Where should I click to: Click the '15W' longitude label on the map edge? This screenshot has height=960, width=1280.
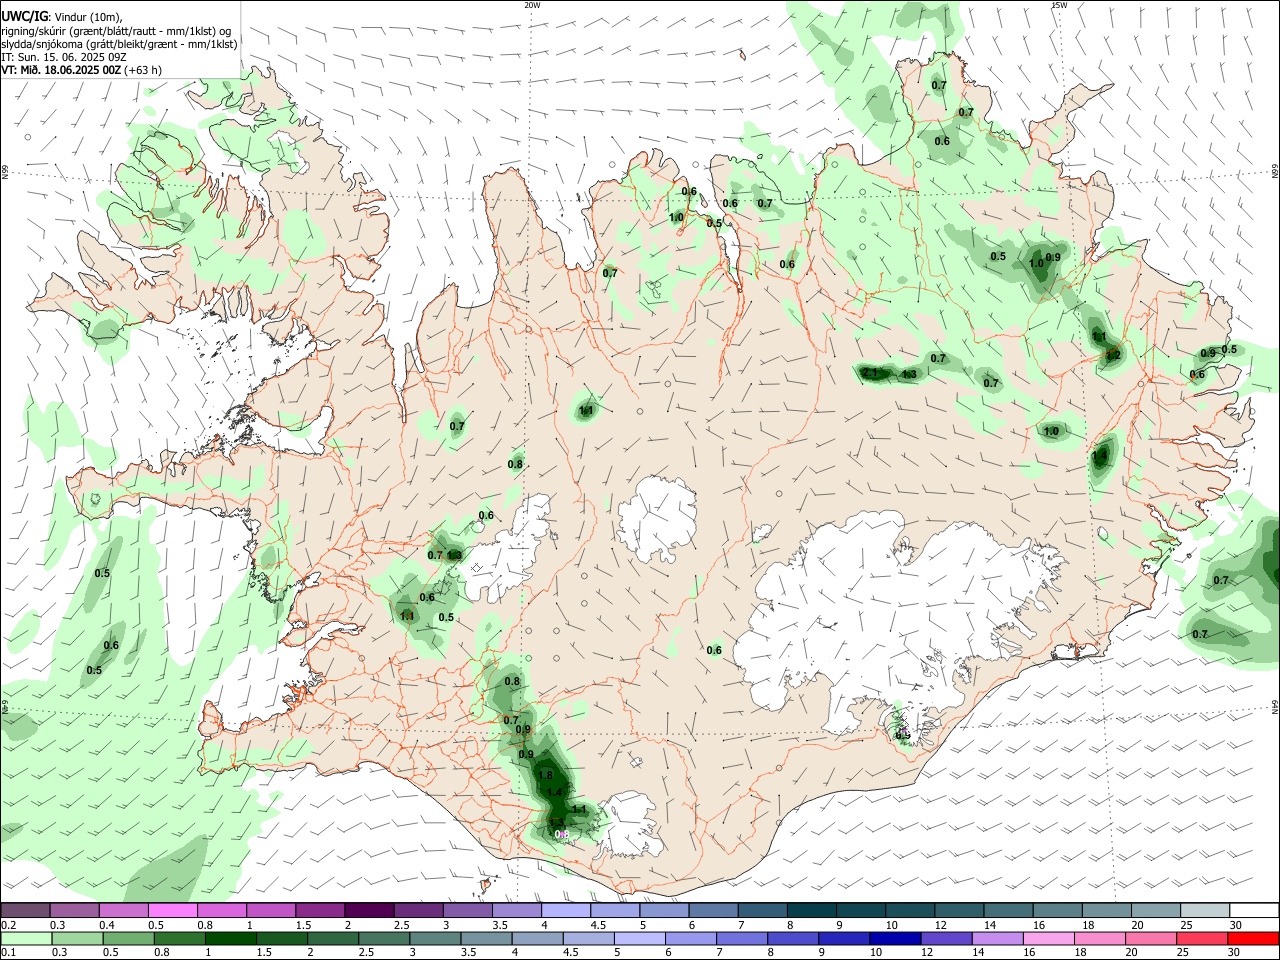1059,5
